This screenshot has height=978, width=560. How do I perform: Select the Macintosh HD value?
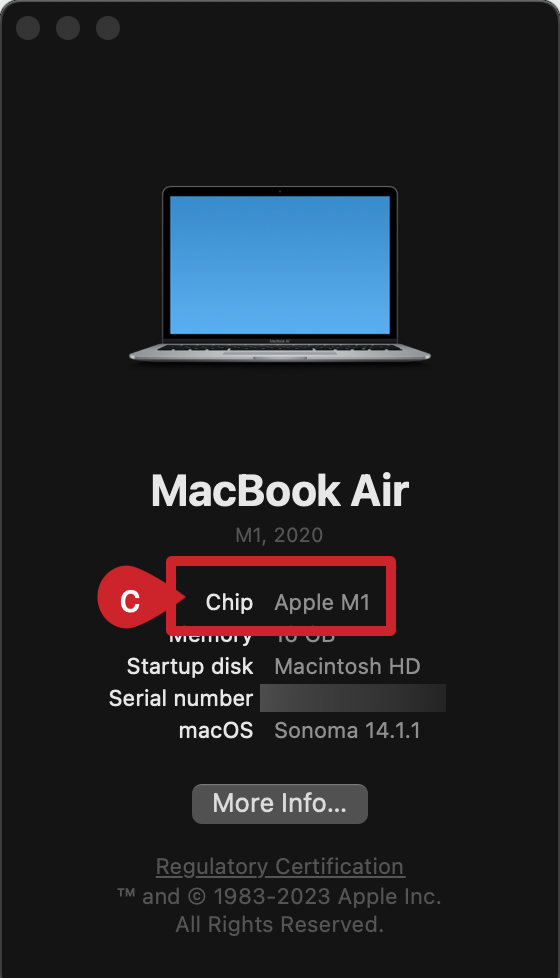pos(347,666)
